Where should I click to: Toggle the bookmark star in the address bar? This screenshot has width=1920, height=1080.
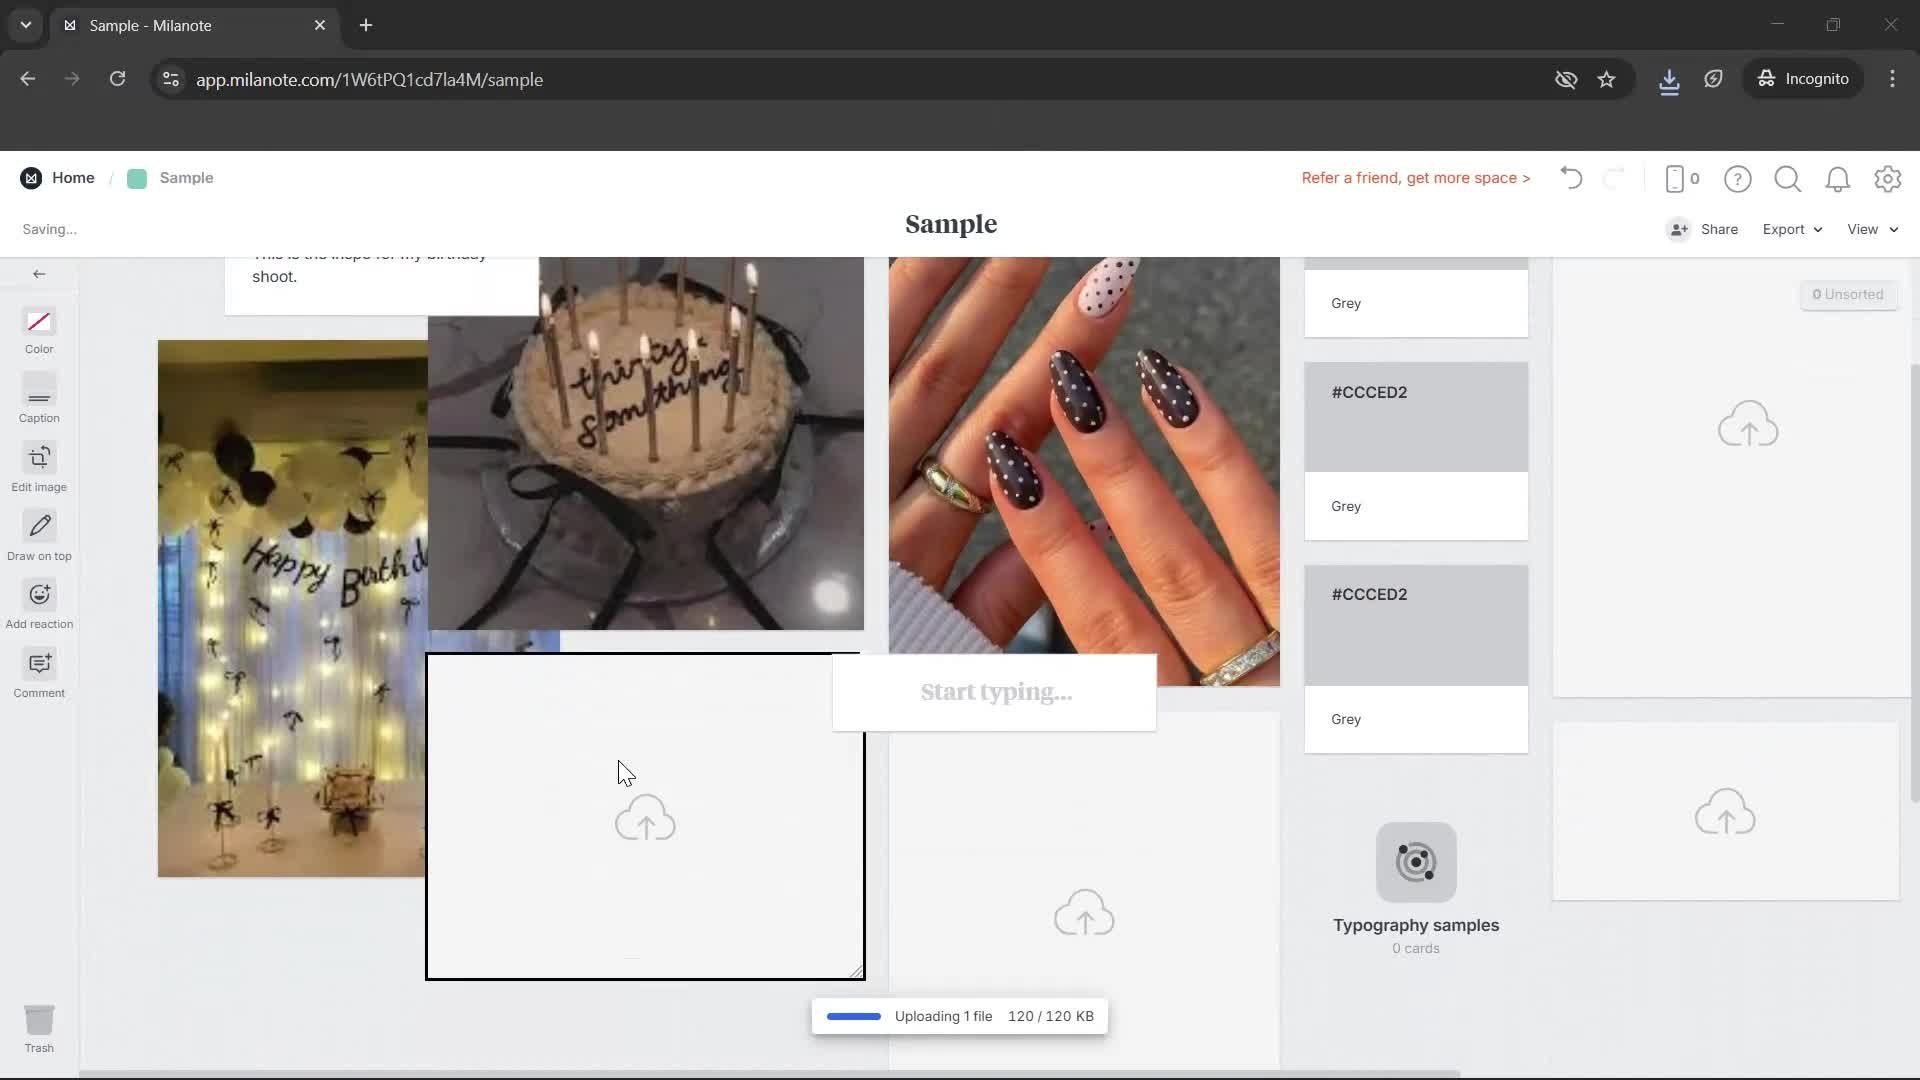click(1608, 79)
